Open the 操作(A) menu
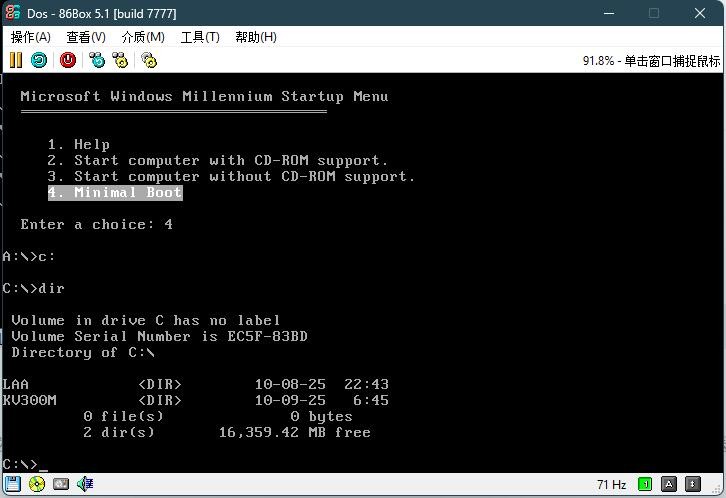 click(30, 37)
